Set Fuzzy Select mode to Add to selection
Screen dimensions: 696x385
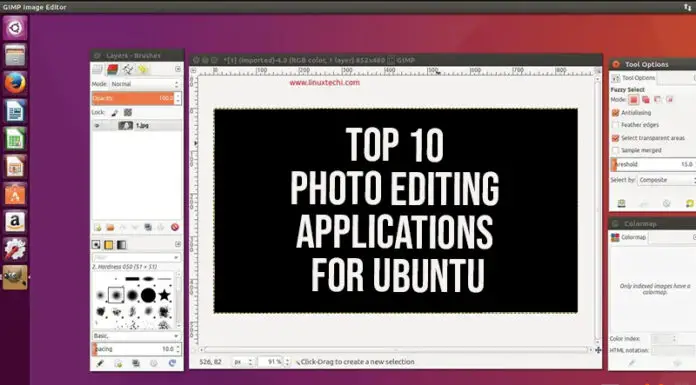[x=645, y=100]
